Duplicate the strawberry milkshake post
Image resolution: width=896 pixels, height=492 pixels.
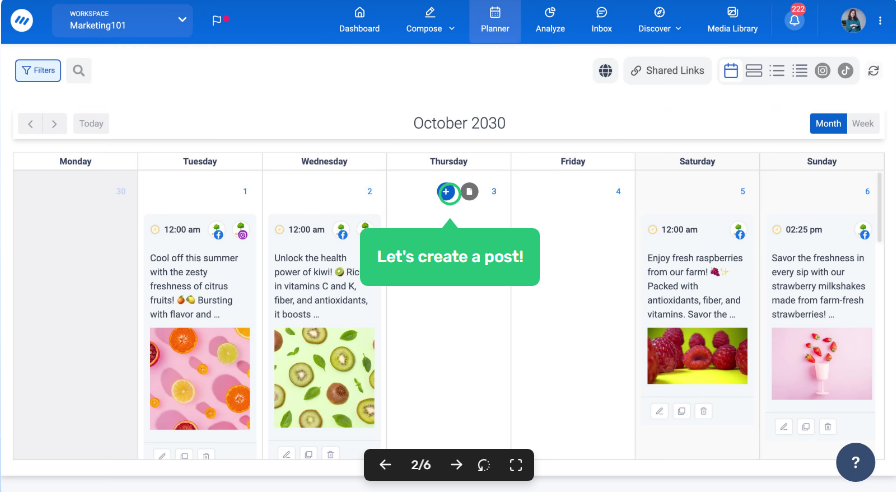[x=806, y=426]
